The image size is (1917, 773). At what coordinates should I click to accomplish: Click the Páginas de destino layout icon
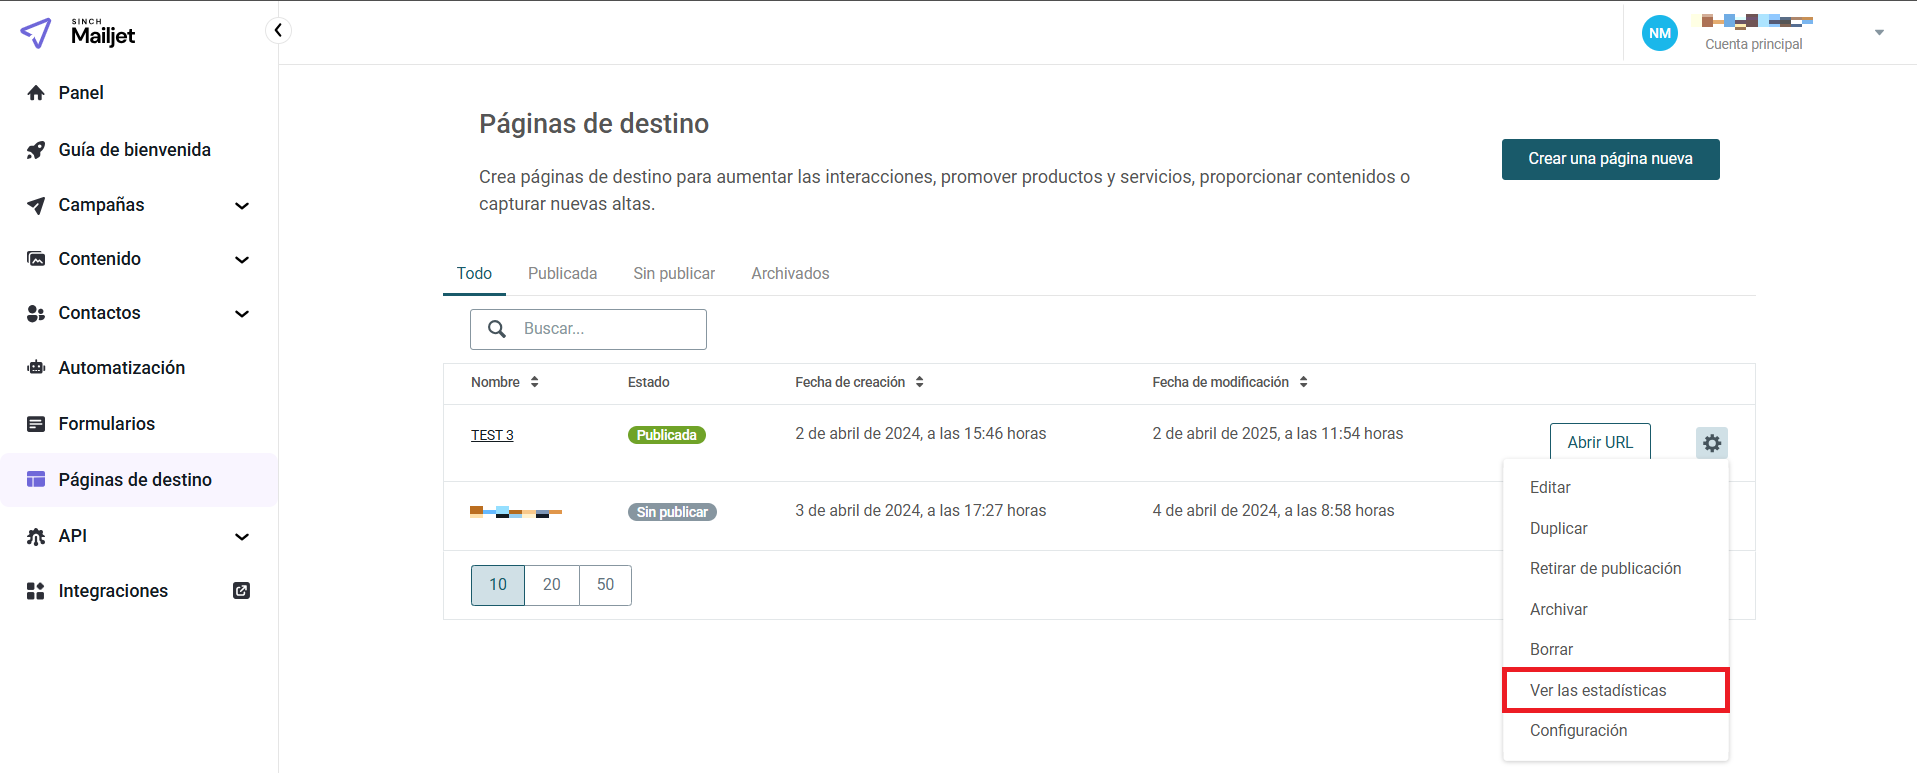(36, 480)
